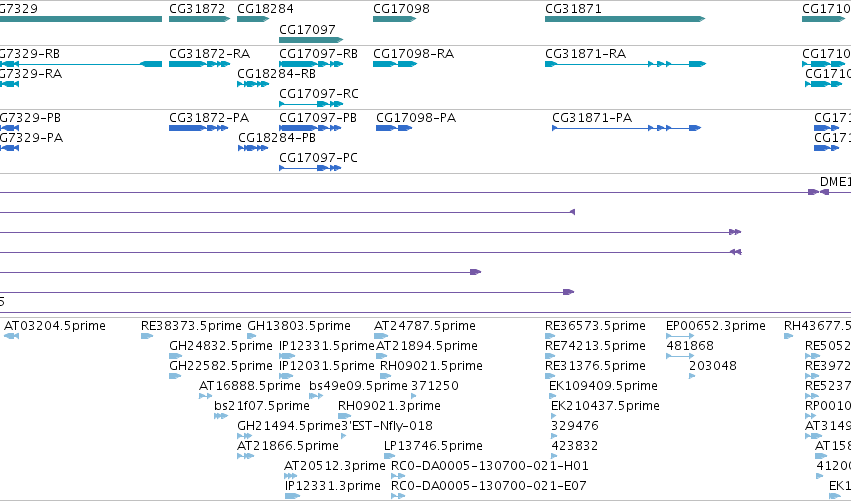Click the CG31872-RA transcript glyph
851x501 pixels.
(199, 64)
